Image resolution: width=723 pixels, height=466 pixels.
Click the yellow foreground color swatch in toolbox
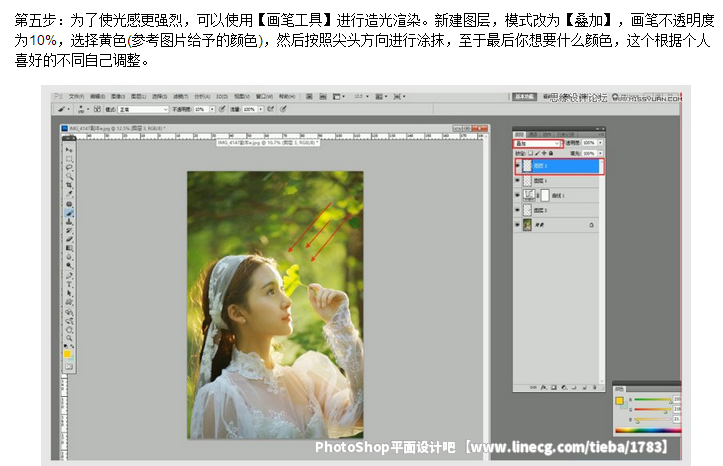tap(67, 354)
